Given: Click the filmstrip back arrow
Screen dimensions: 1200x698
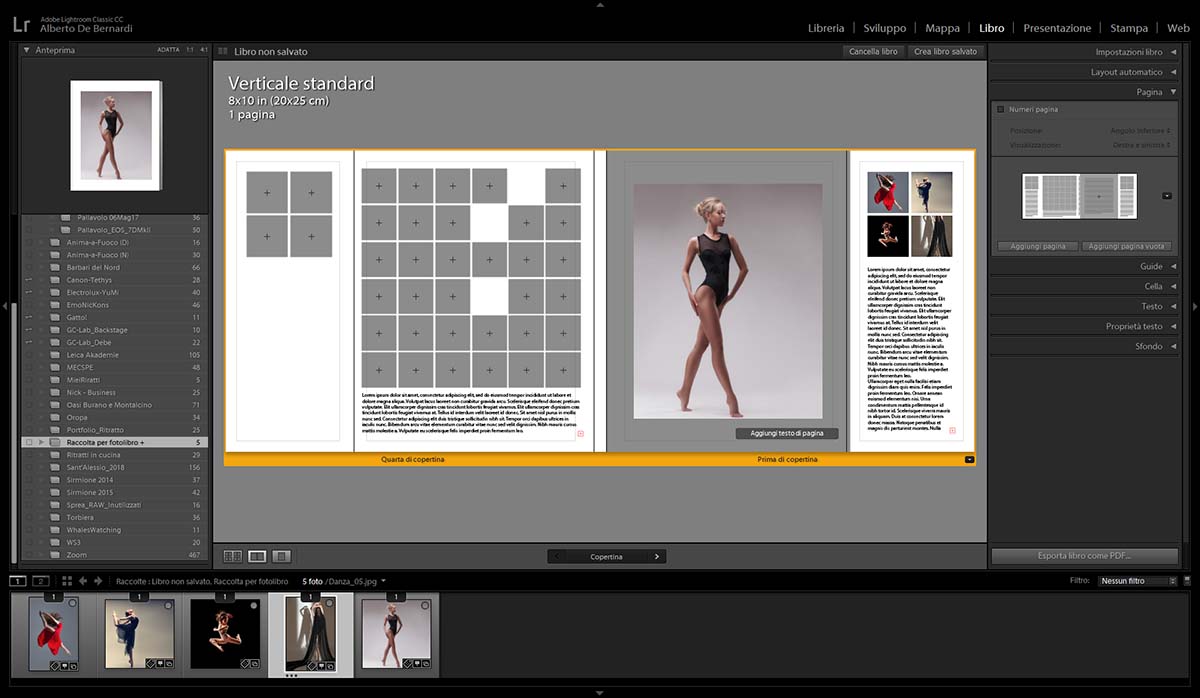Looking at the screenshot, I should [83, 581].
